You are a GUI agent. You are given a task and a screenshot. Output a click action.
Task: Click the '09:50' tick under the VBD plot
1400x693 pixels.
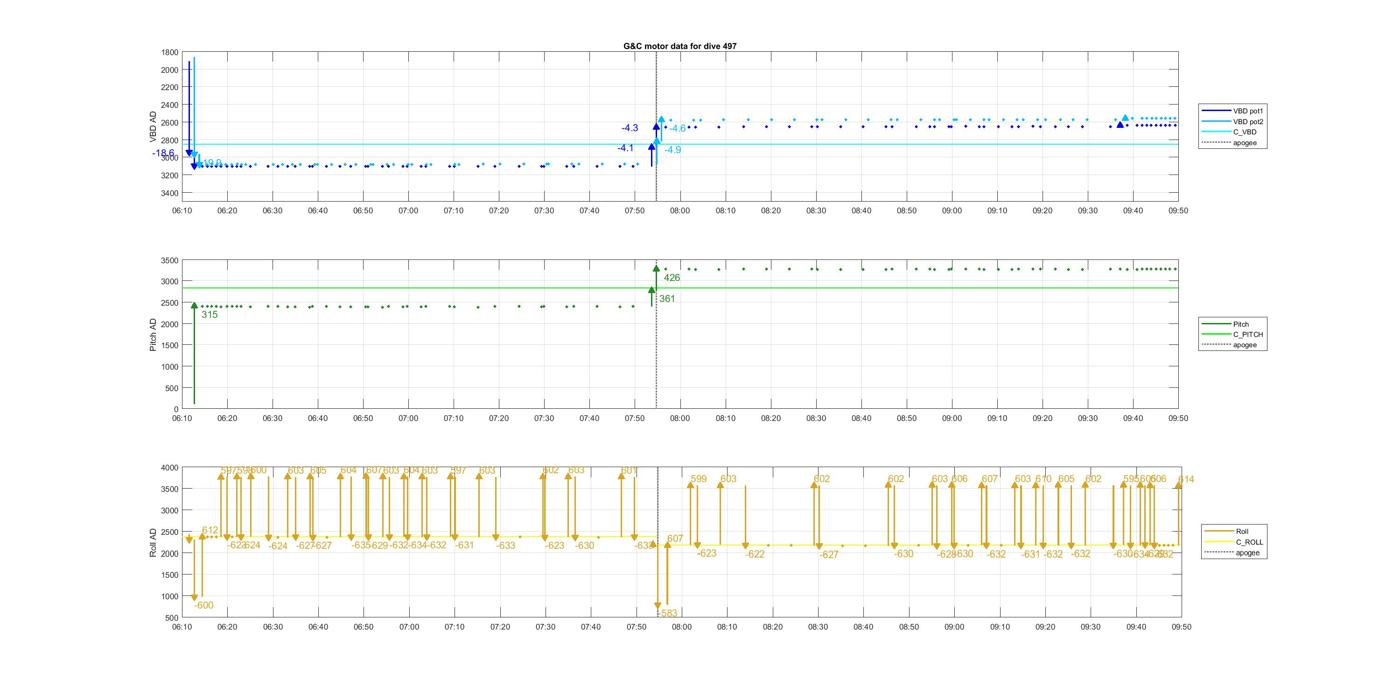tap(1178, 211)
